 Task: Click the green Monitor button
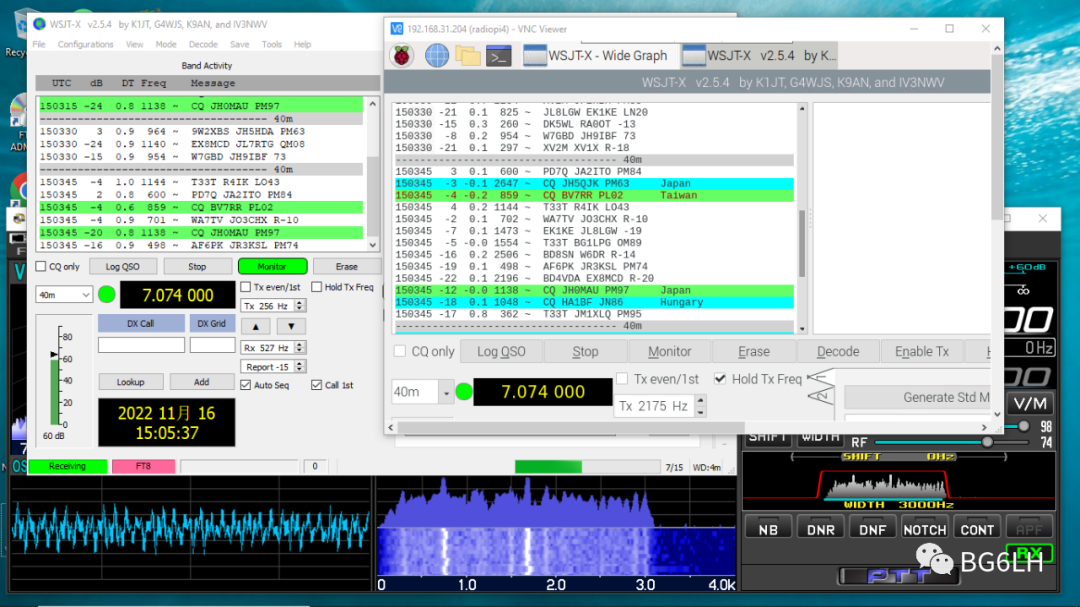272,267
